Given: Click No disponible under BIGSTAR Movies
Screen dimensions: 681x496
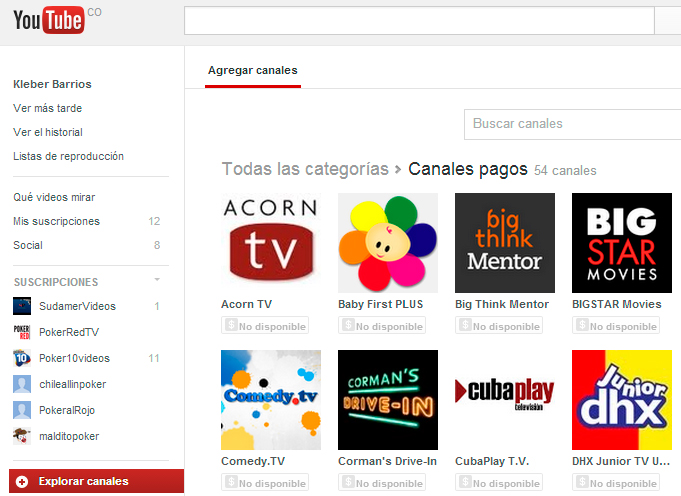Looking at the screenshot, I should (x=616, y=326).
